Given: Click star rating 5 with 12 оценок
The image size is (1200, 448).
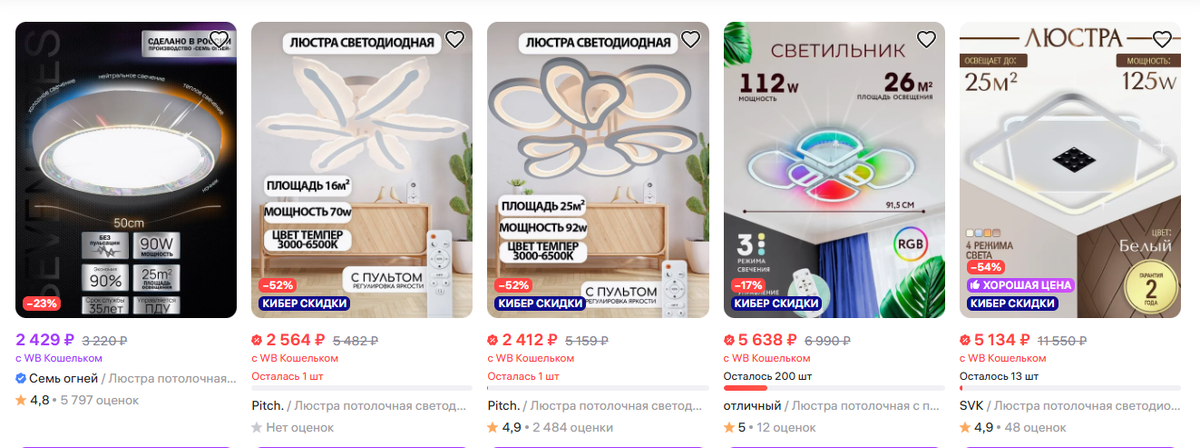Looking at the screenshot, I should (772, 427).
